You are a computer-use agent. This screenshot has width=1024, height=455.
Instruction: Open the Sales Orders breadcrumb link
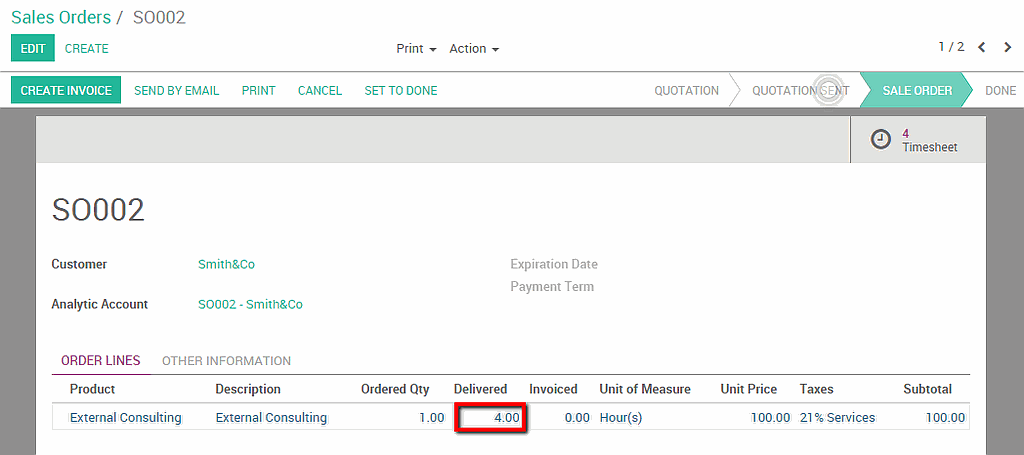click(61, 17)
